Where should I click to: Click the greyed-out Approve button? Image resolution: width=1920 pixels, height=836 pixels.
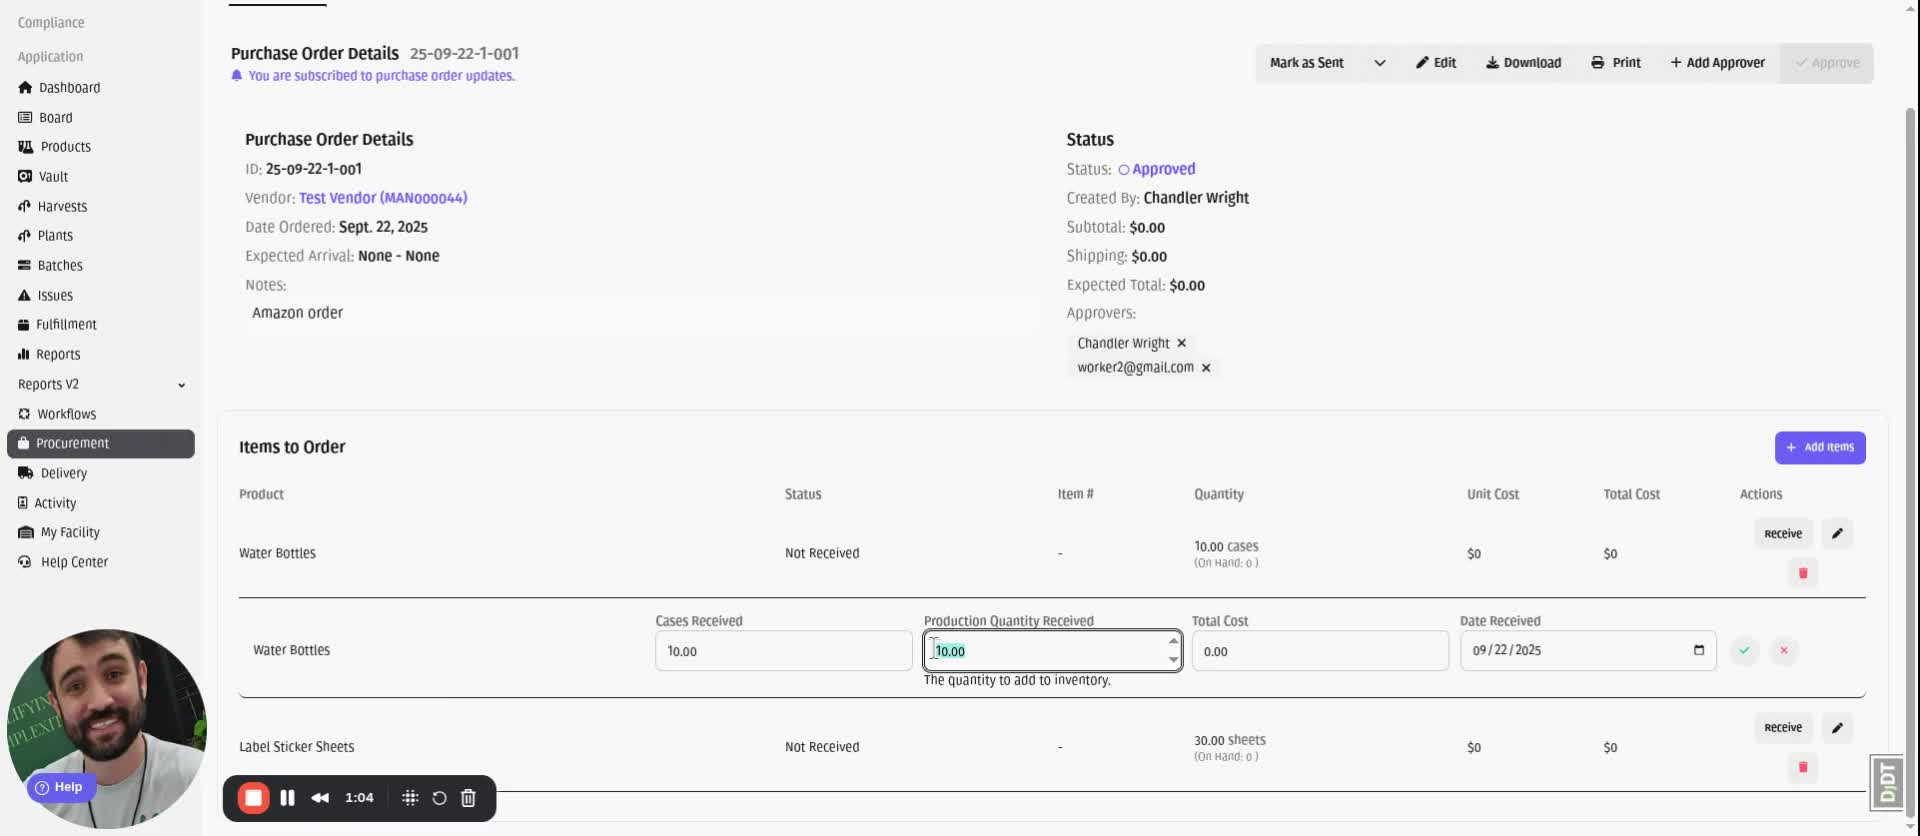(x=1827, y=63)
